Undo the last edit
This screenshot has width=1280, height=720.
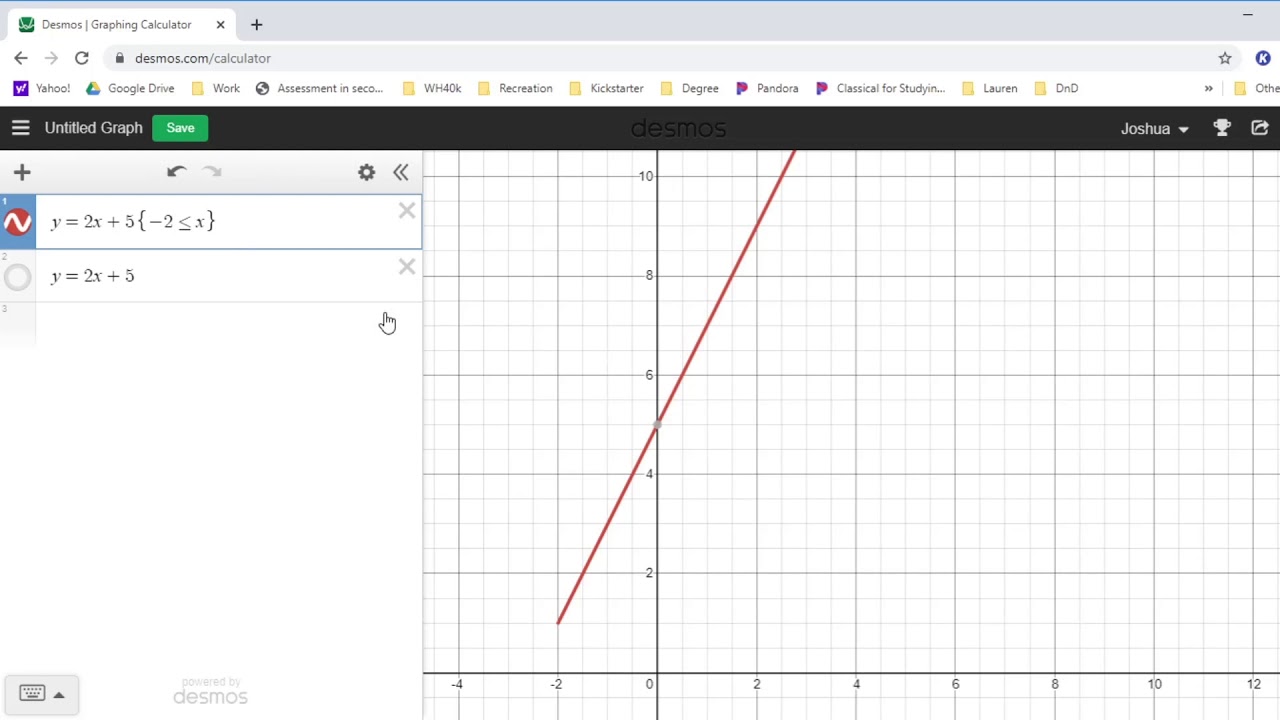click(177, 172)
